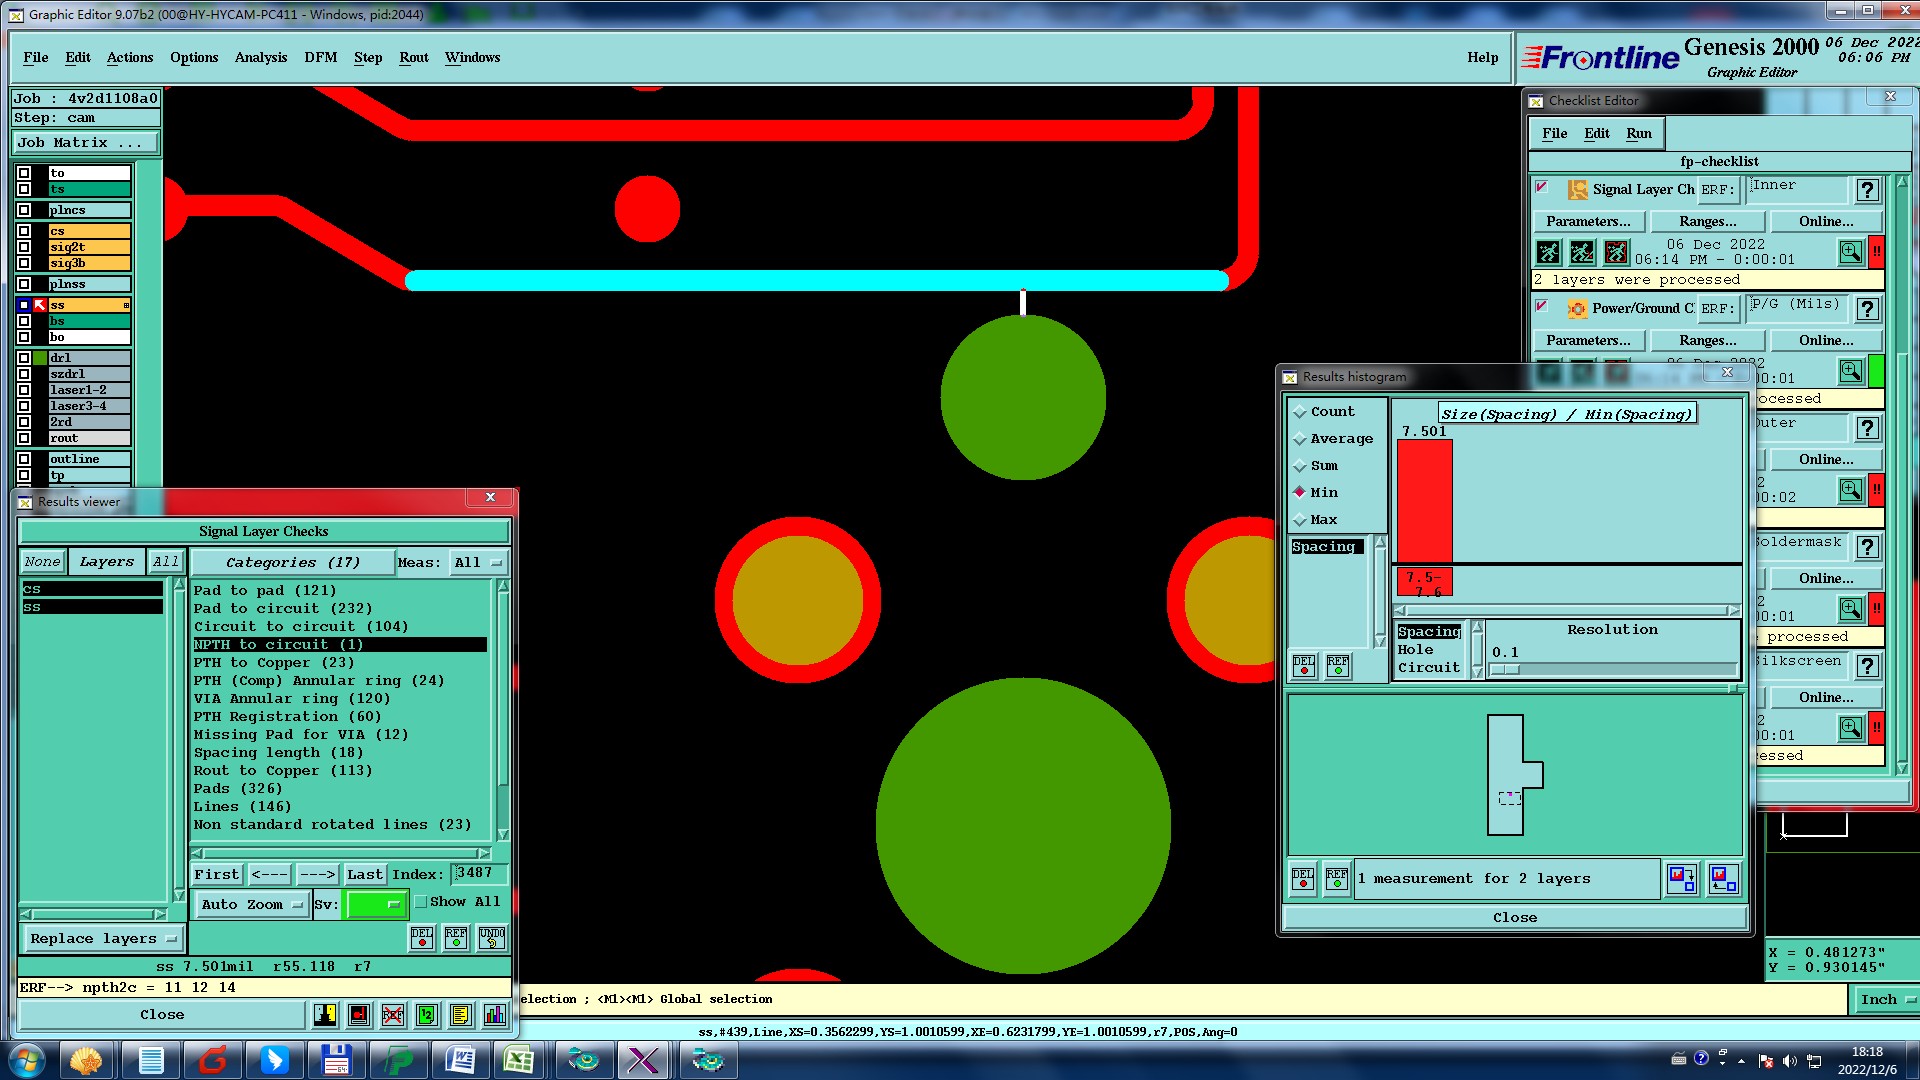Viewport: 1920px width, 1080px height.
Task: Open the Auto Zoom dropdown
Action: [x=251, y=904]
